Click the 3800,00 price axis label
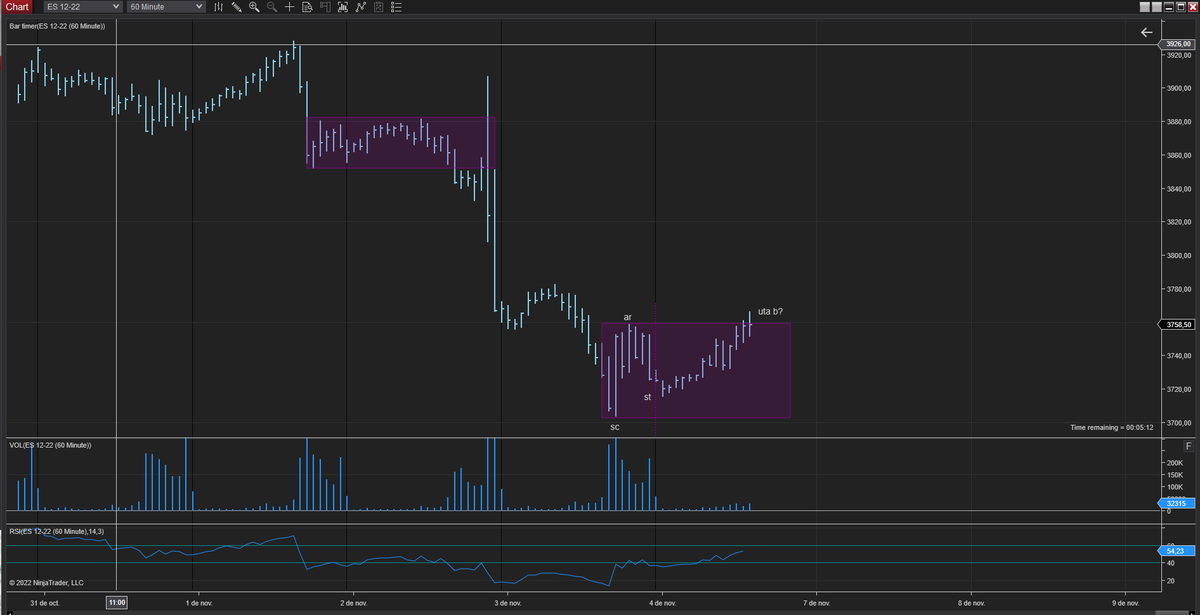Screen dimensions: 1200x615 tap(1178, 256)
